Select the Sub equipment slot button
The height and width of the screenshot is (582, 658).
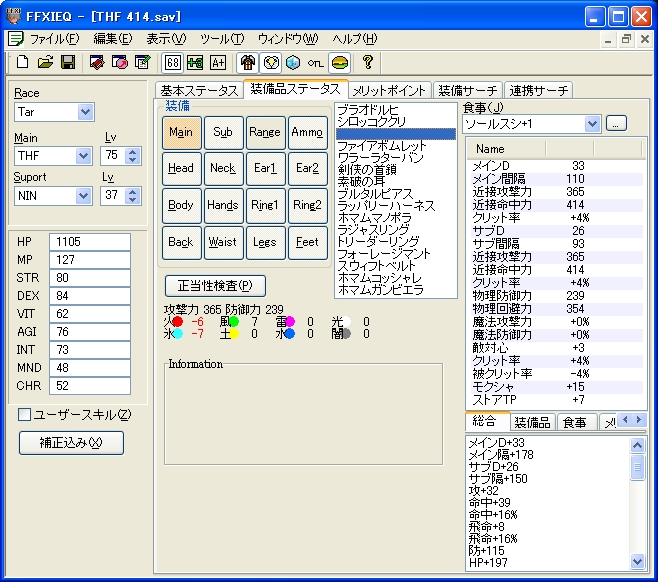point(223,133)
